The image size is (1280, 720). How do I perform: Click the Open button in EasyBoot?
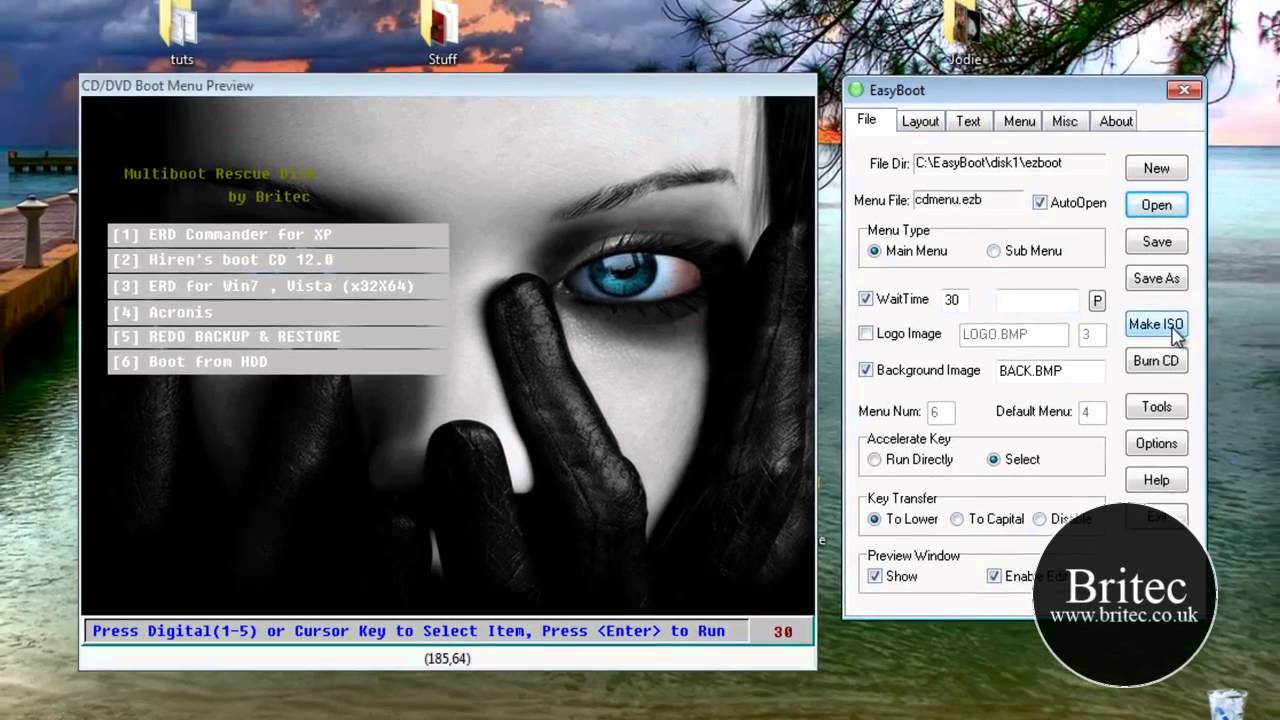click(x=1156, y=205)
